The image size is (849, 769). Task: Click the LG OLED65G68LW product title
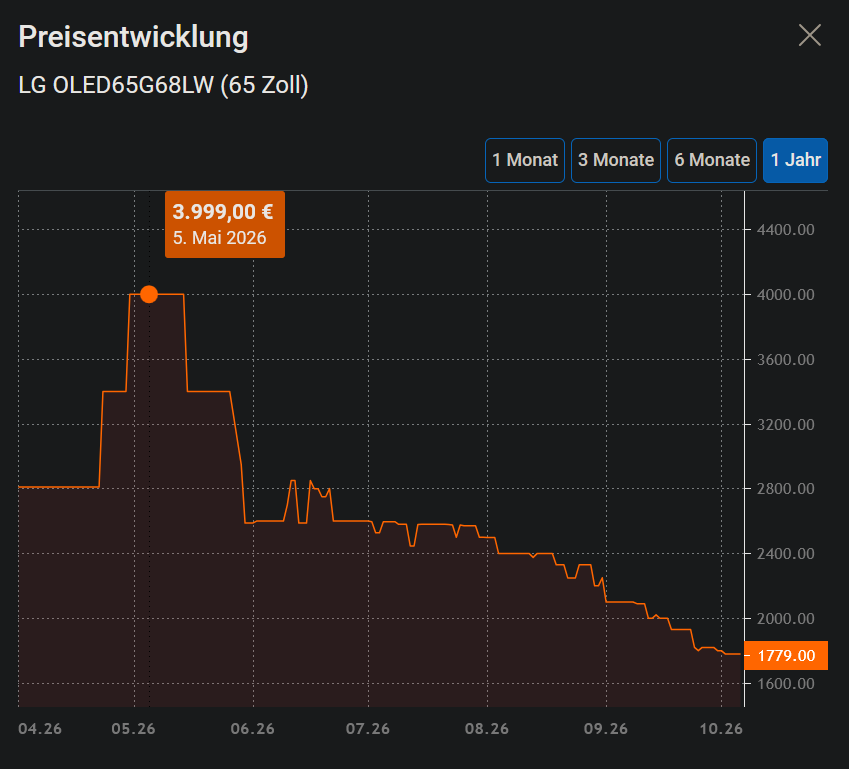coord(164,85)
